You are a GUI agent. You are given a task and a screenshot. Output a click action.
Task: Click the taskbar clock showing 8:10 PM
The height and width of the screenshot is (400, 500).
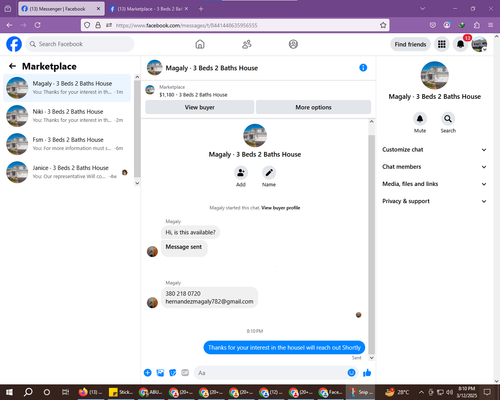[x=467, y=392]
